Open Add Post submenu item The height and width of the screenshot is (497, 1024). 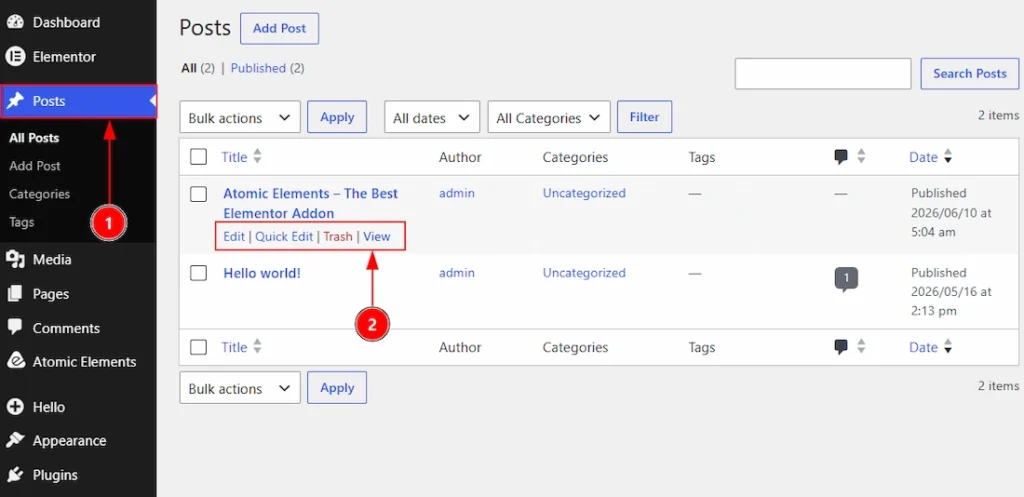[x=35, y=166]
